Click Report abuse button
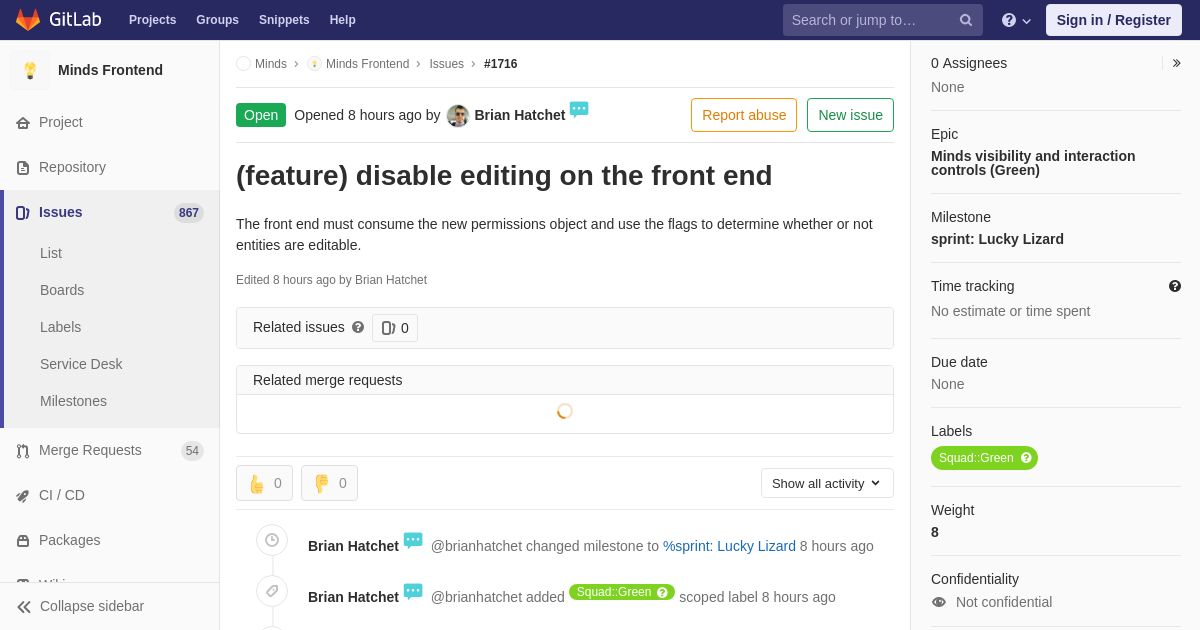This screenshot has height=630, width=1200. click(x=744, y=115)
